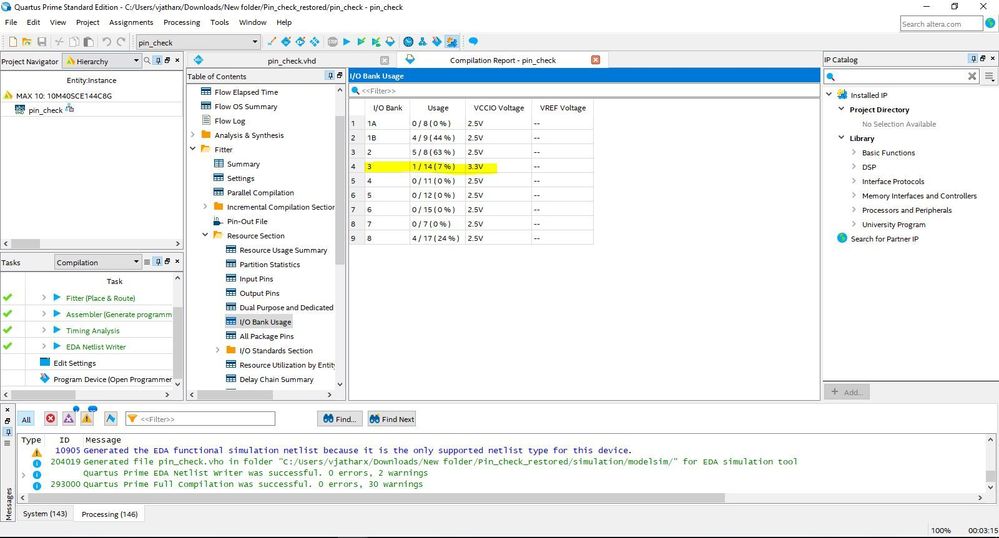Click the messages filter input field

click(205, 419)
